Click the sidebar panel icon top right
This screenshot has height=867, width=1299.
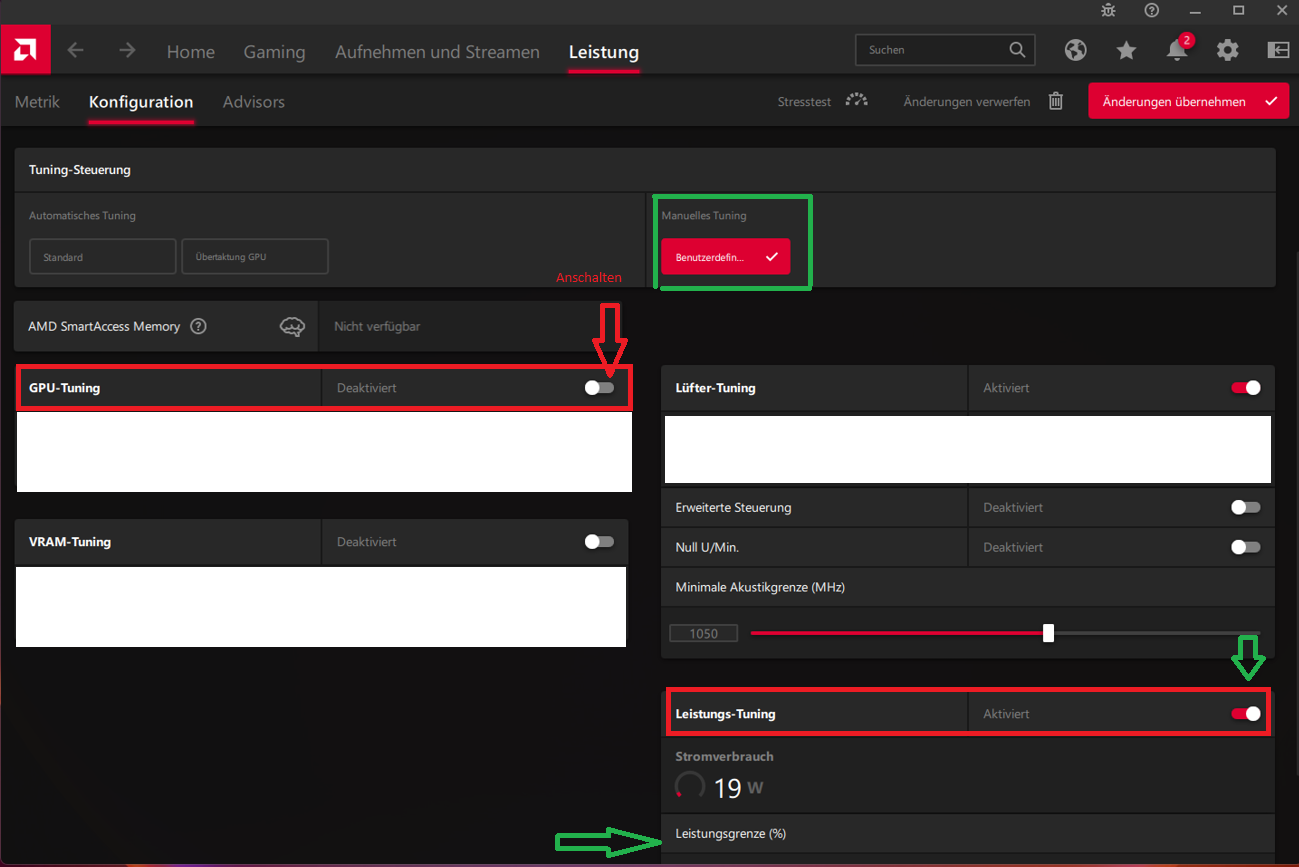(x=1278, y=50)
